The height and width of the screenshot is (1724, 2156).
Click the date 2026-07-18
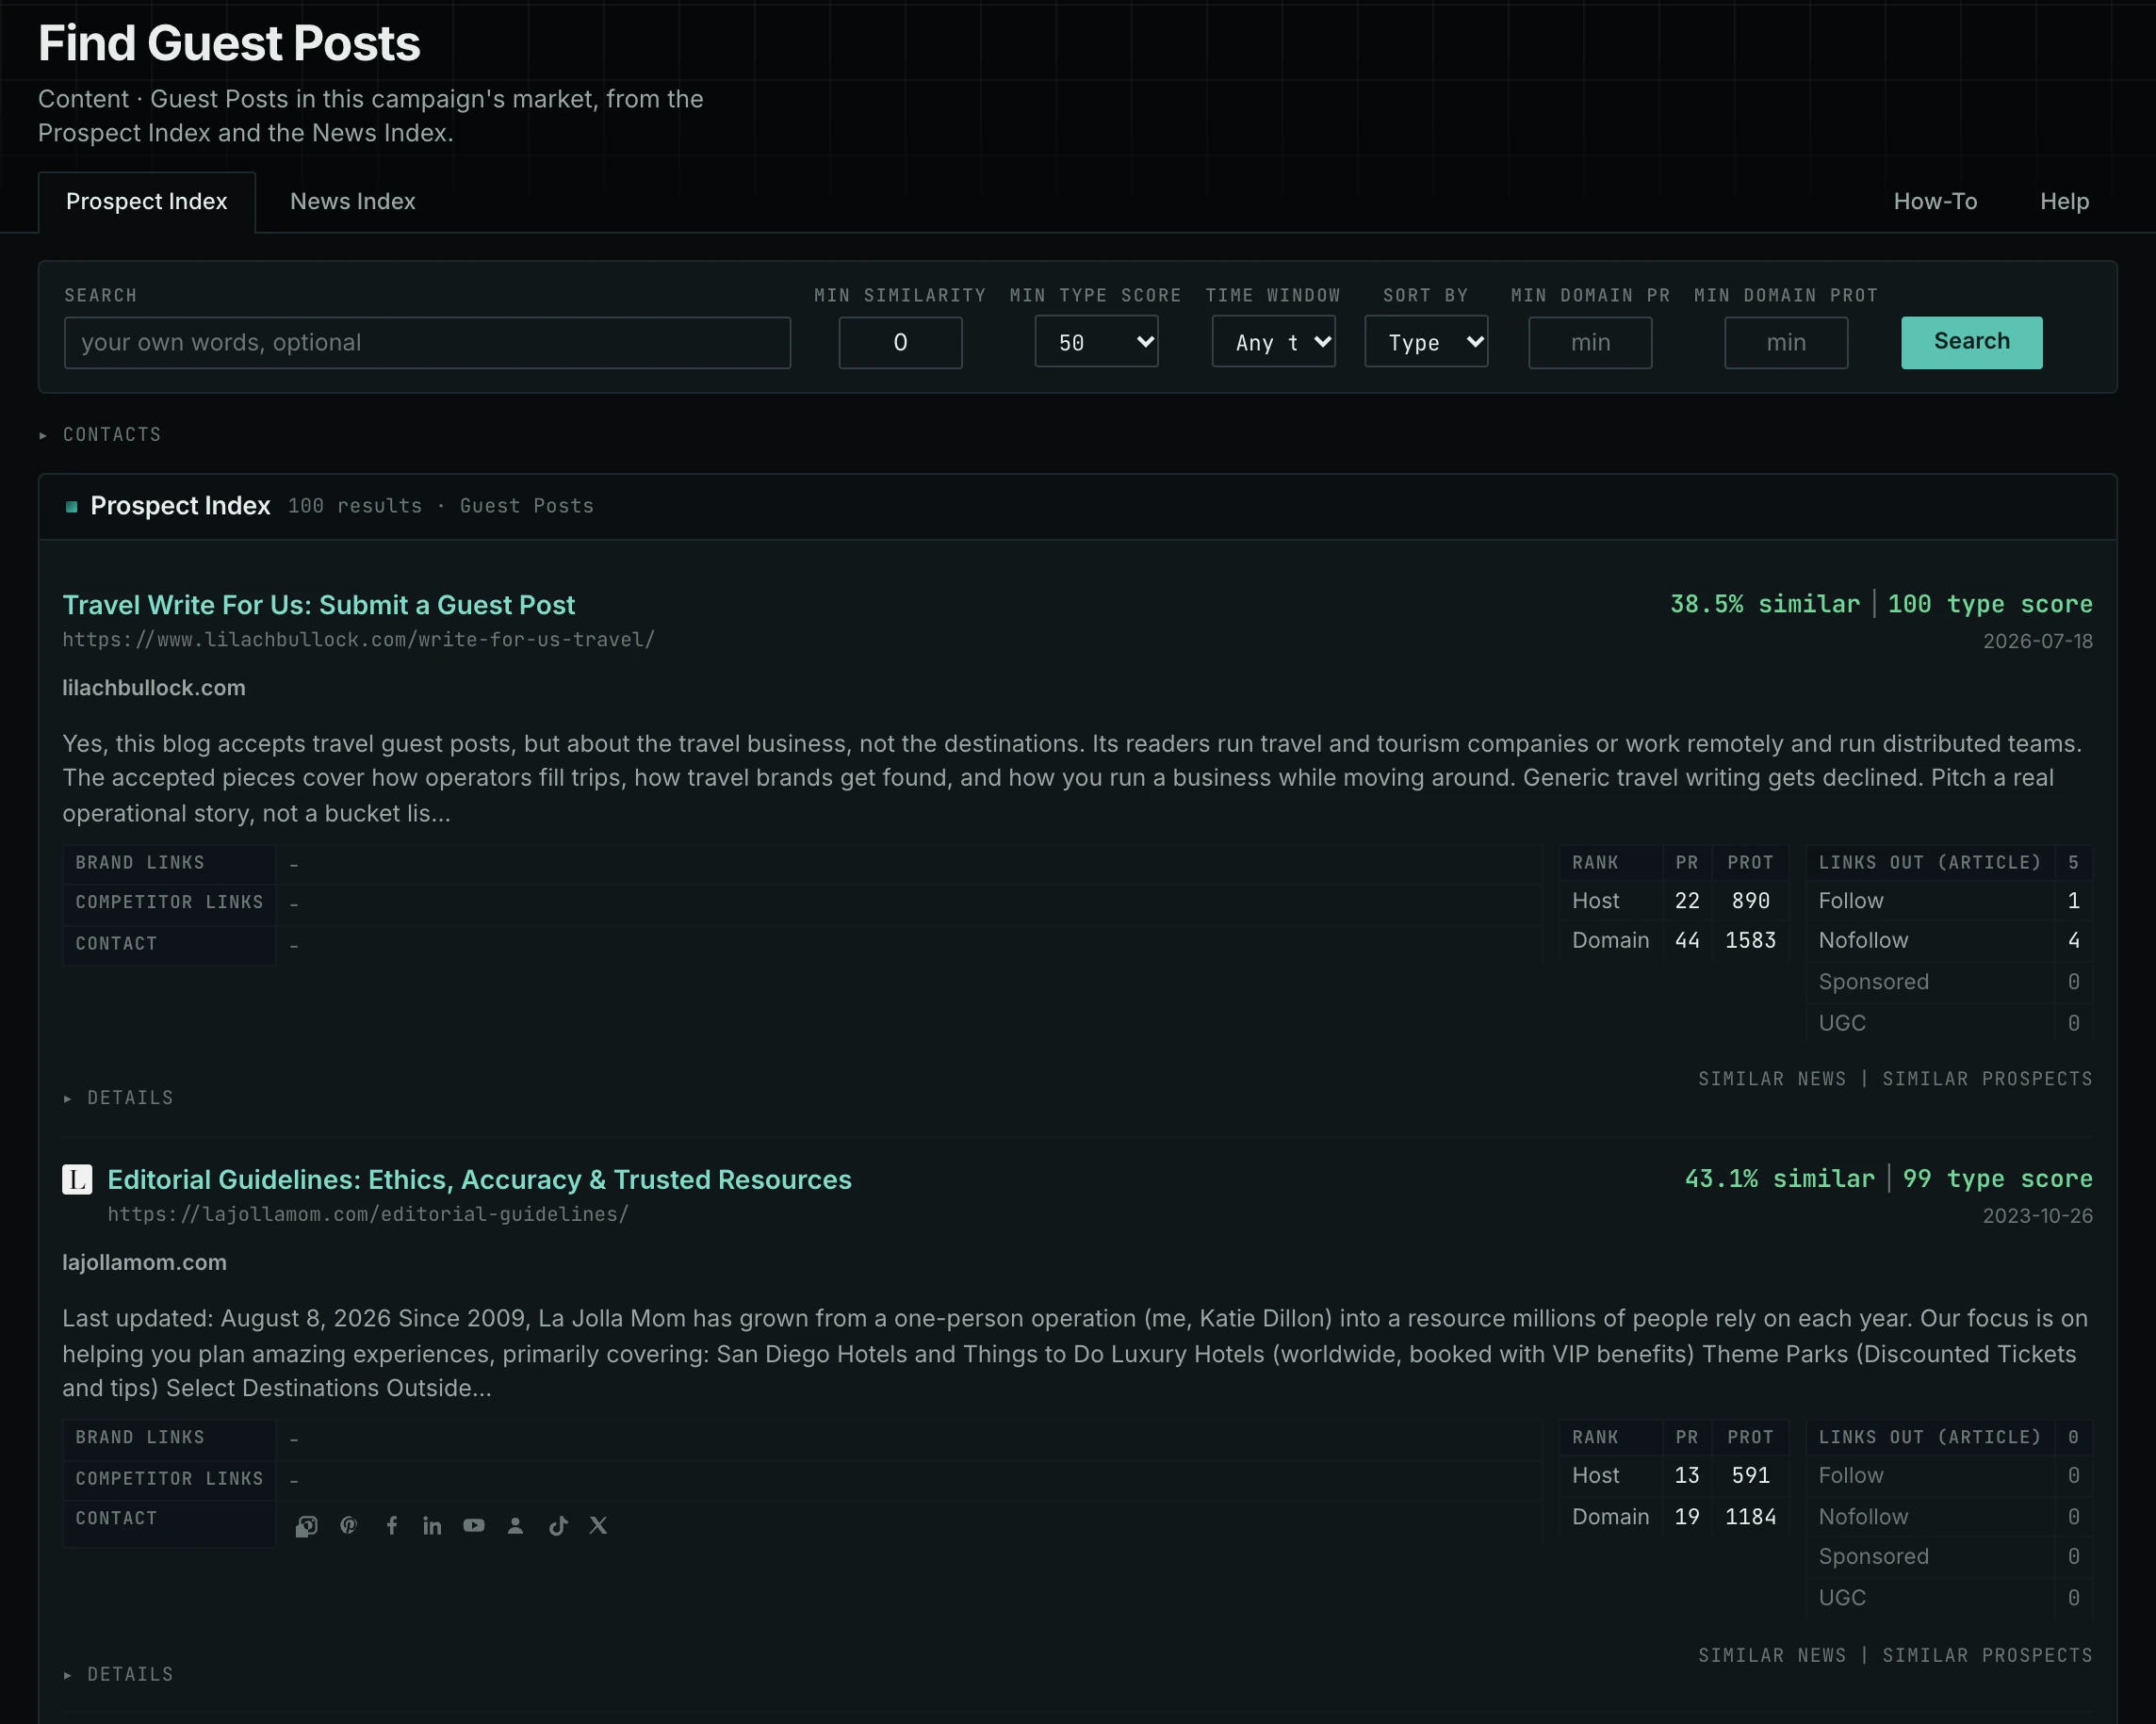click(x=2037, y=640)
